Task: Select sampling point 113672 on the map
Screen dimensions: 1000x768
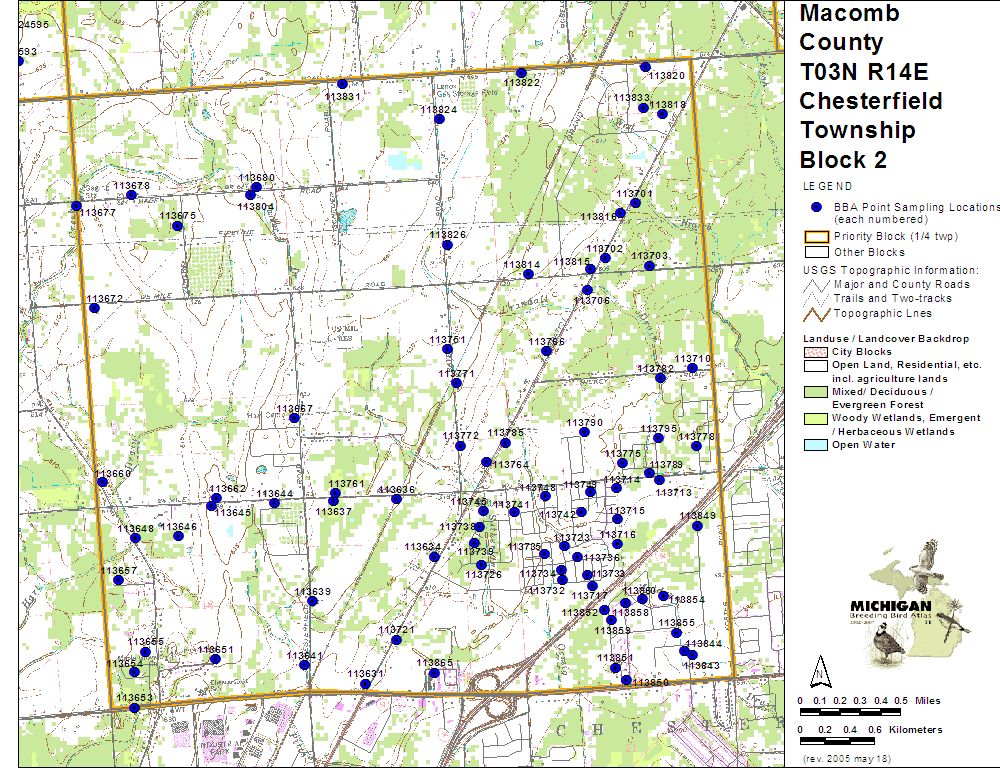Action: (x=94, y=308)
